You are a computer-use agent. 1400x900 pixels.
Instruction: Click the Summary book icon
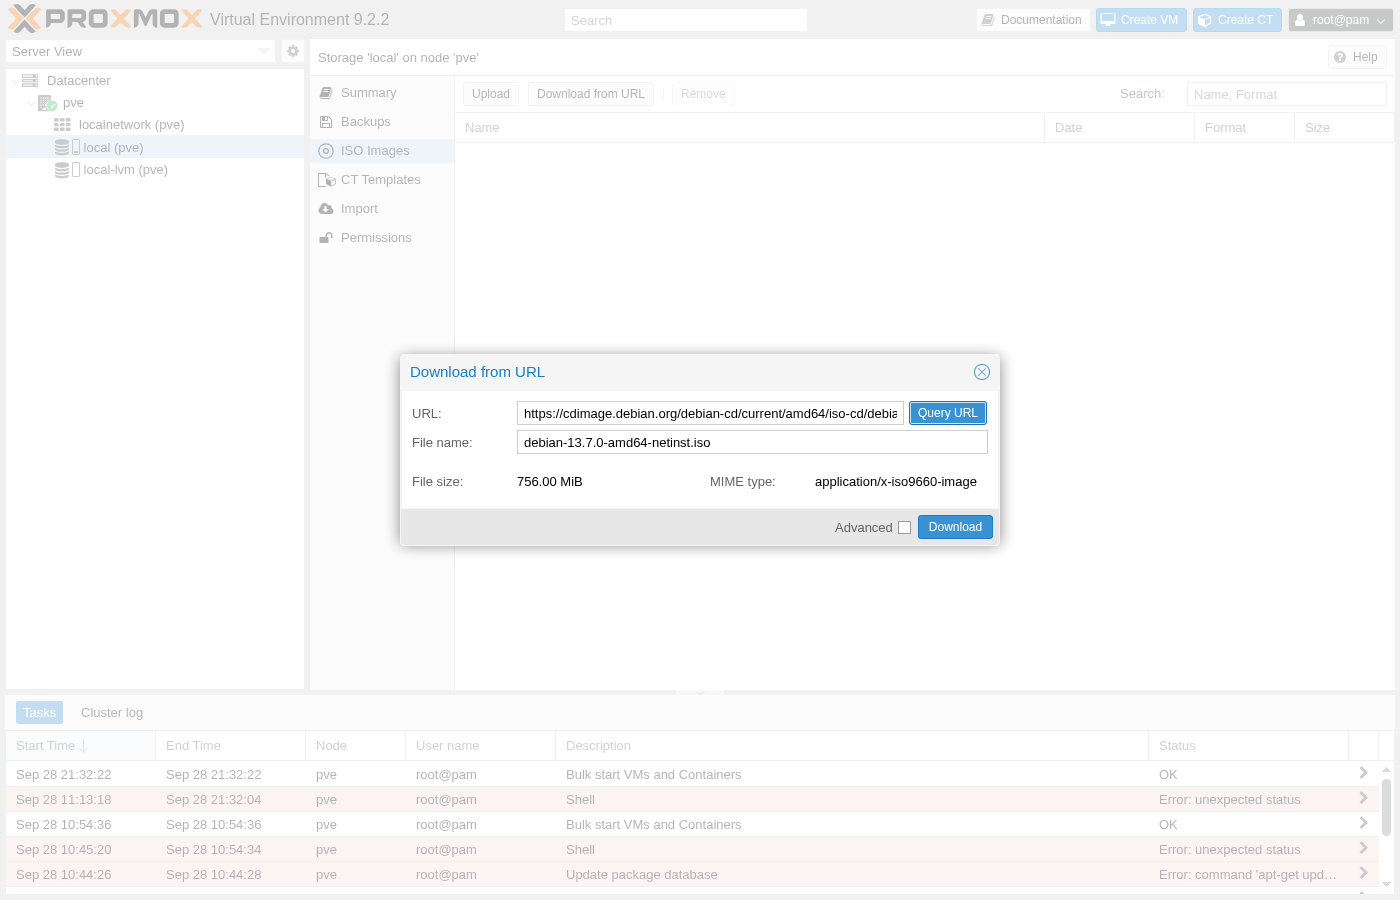[x=326, y=93]
